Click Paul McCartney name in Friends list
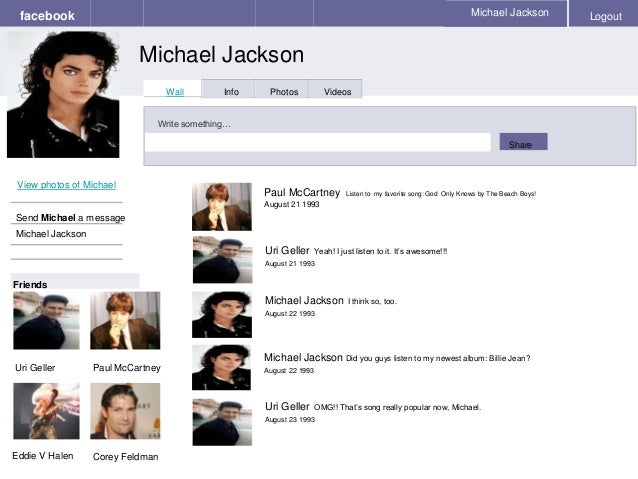The image size is (638, 479). [127, 367]
